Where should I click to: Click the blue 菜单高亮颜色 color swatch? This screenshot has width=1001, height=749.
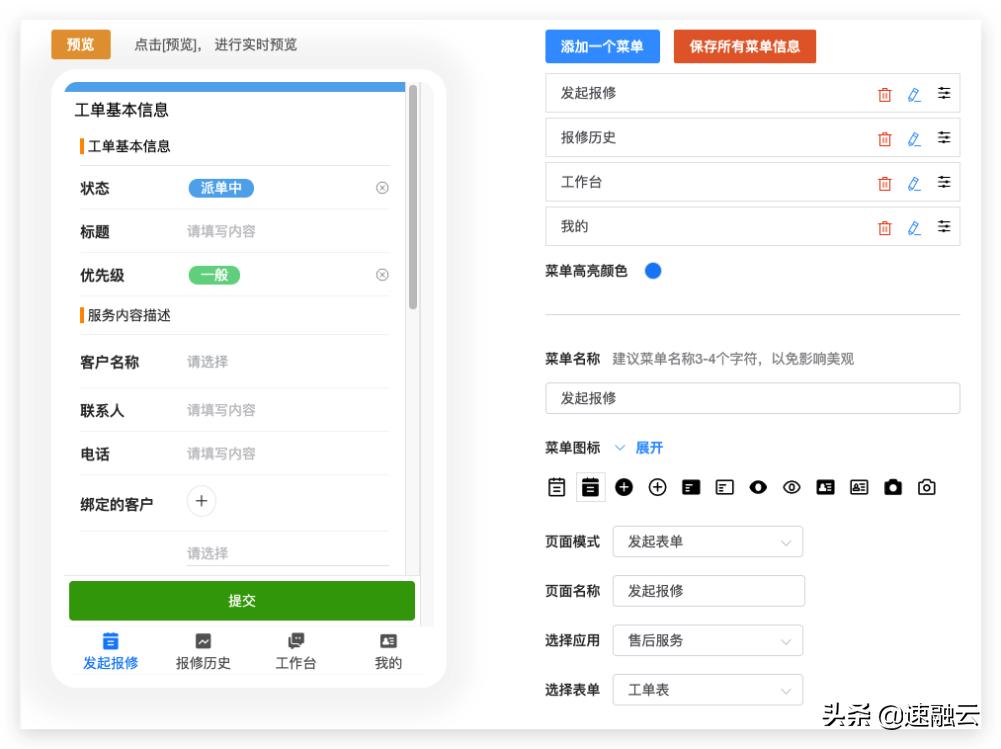click(653, 269)
